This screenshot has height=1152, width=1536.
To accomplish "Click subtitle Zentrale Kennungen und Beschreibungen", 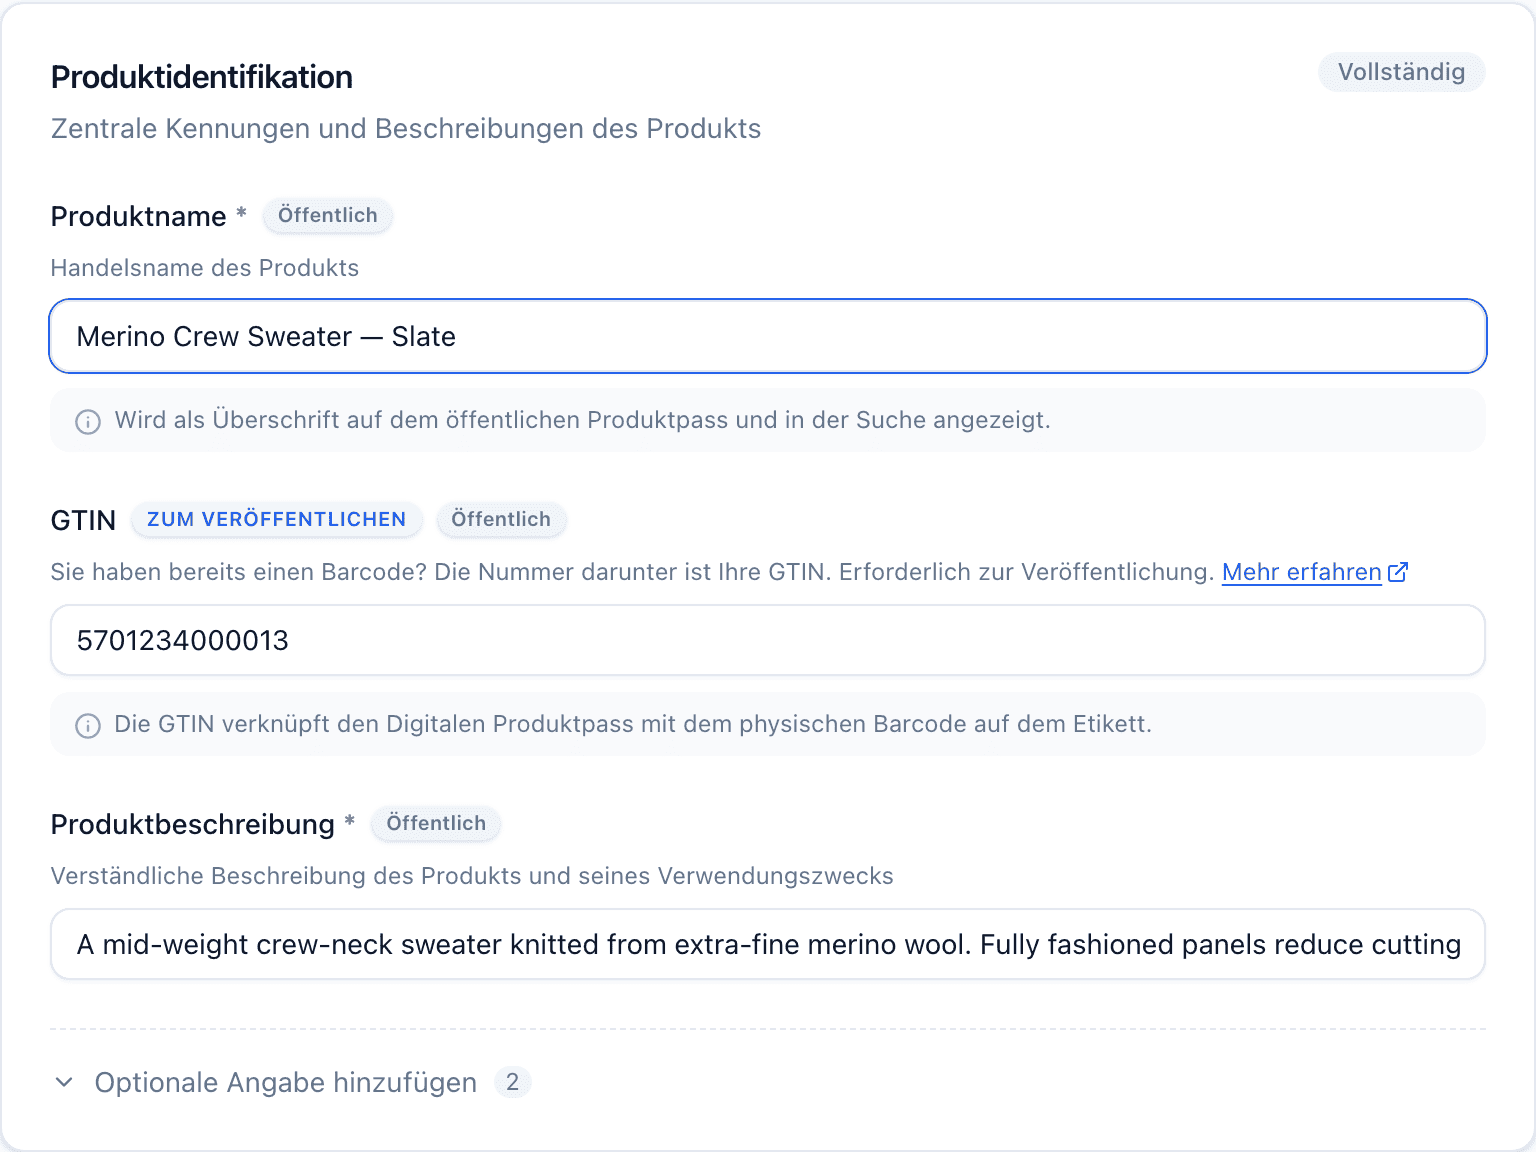I will click(x=406, y=129).
